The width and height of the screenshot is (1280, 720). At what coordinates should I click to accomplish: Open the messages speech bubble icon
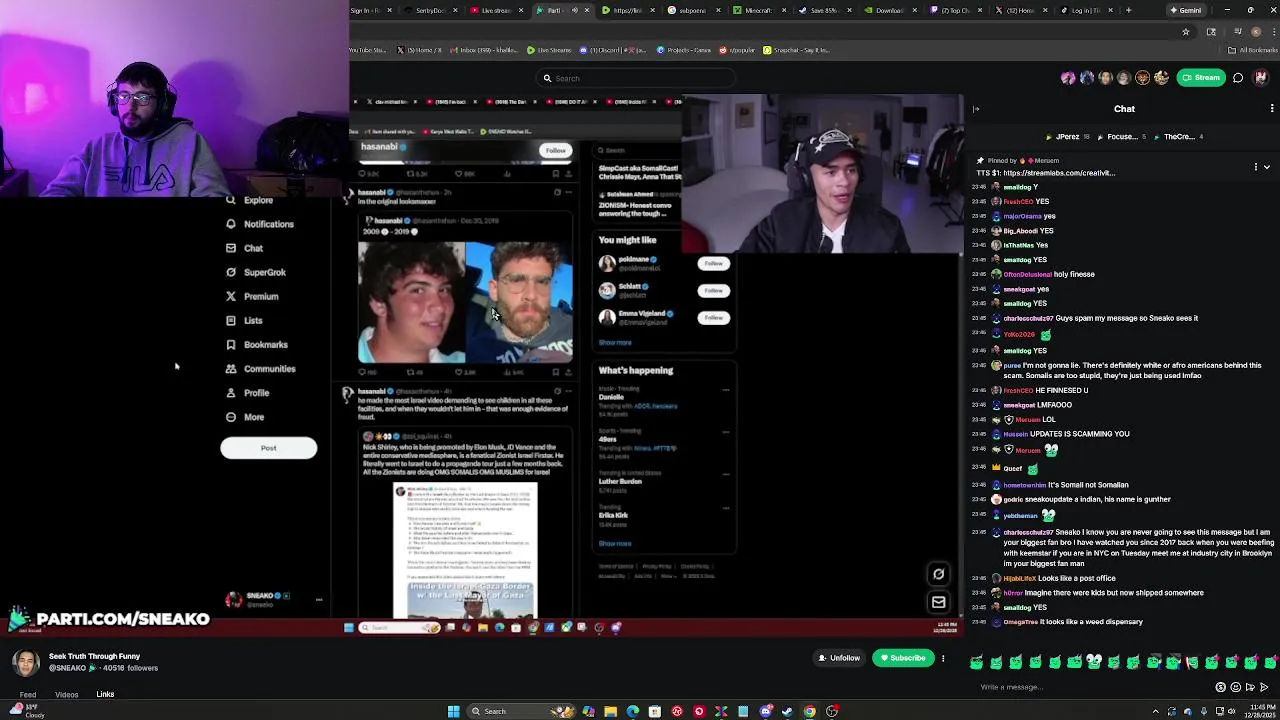click(1238, 77)
